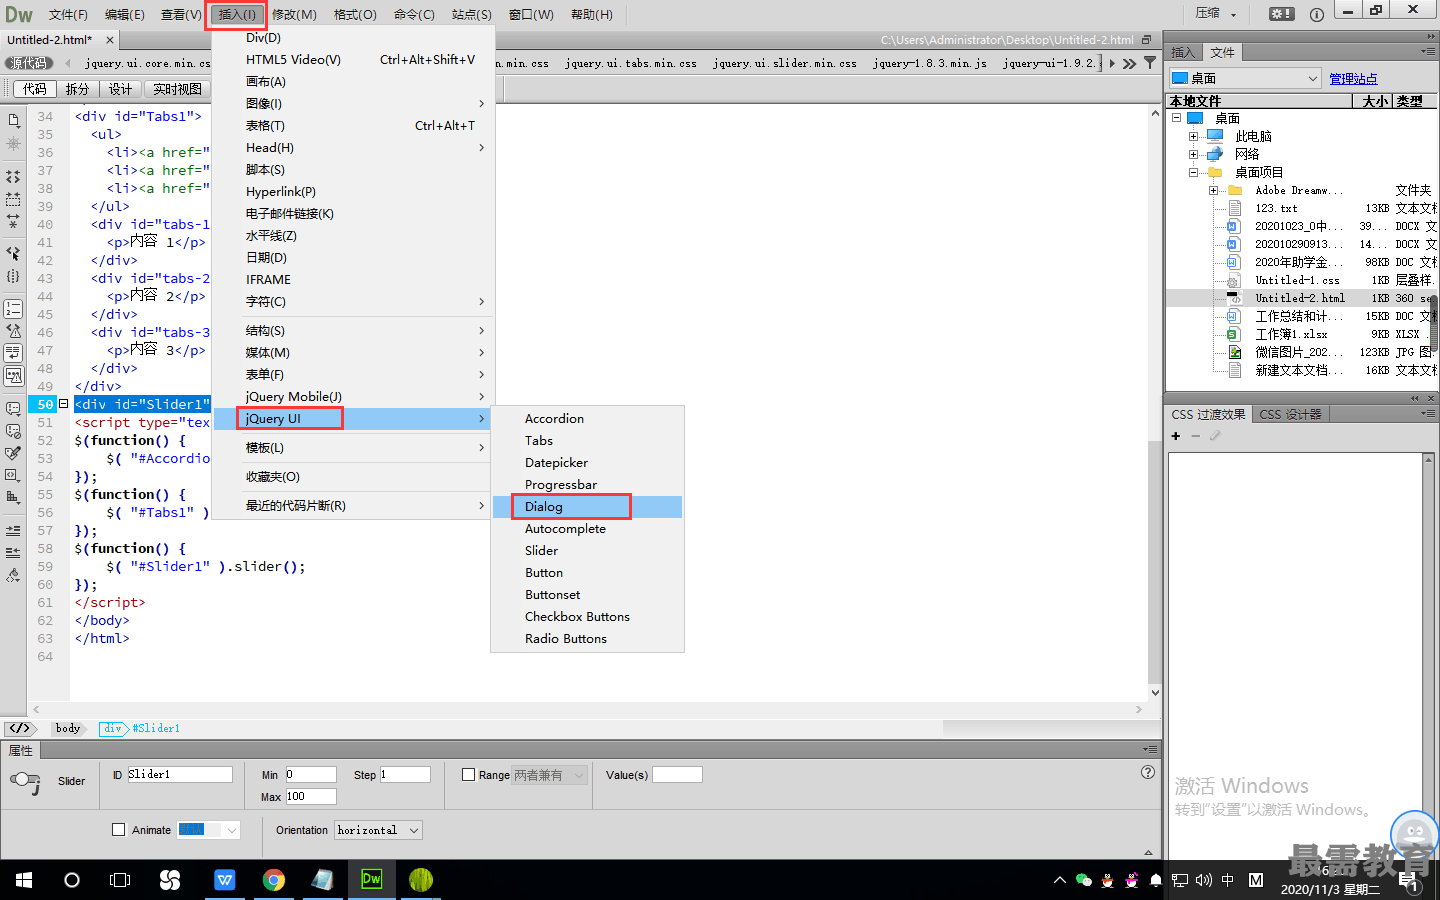Click the Chrome icon in taskbar
Viewport: 1440px width, 900px height.
[x=273, y=880]
